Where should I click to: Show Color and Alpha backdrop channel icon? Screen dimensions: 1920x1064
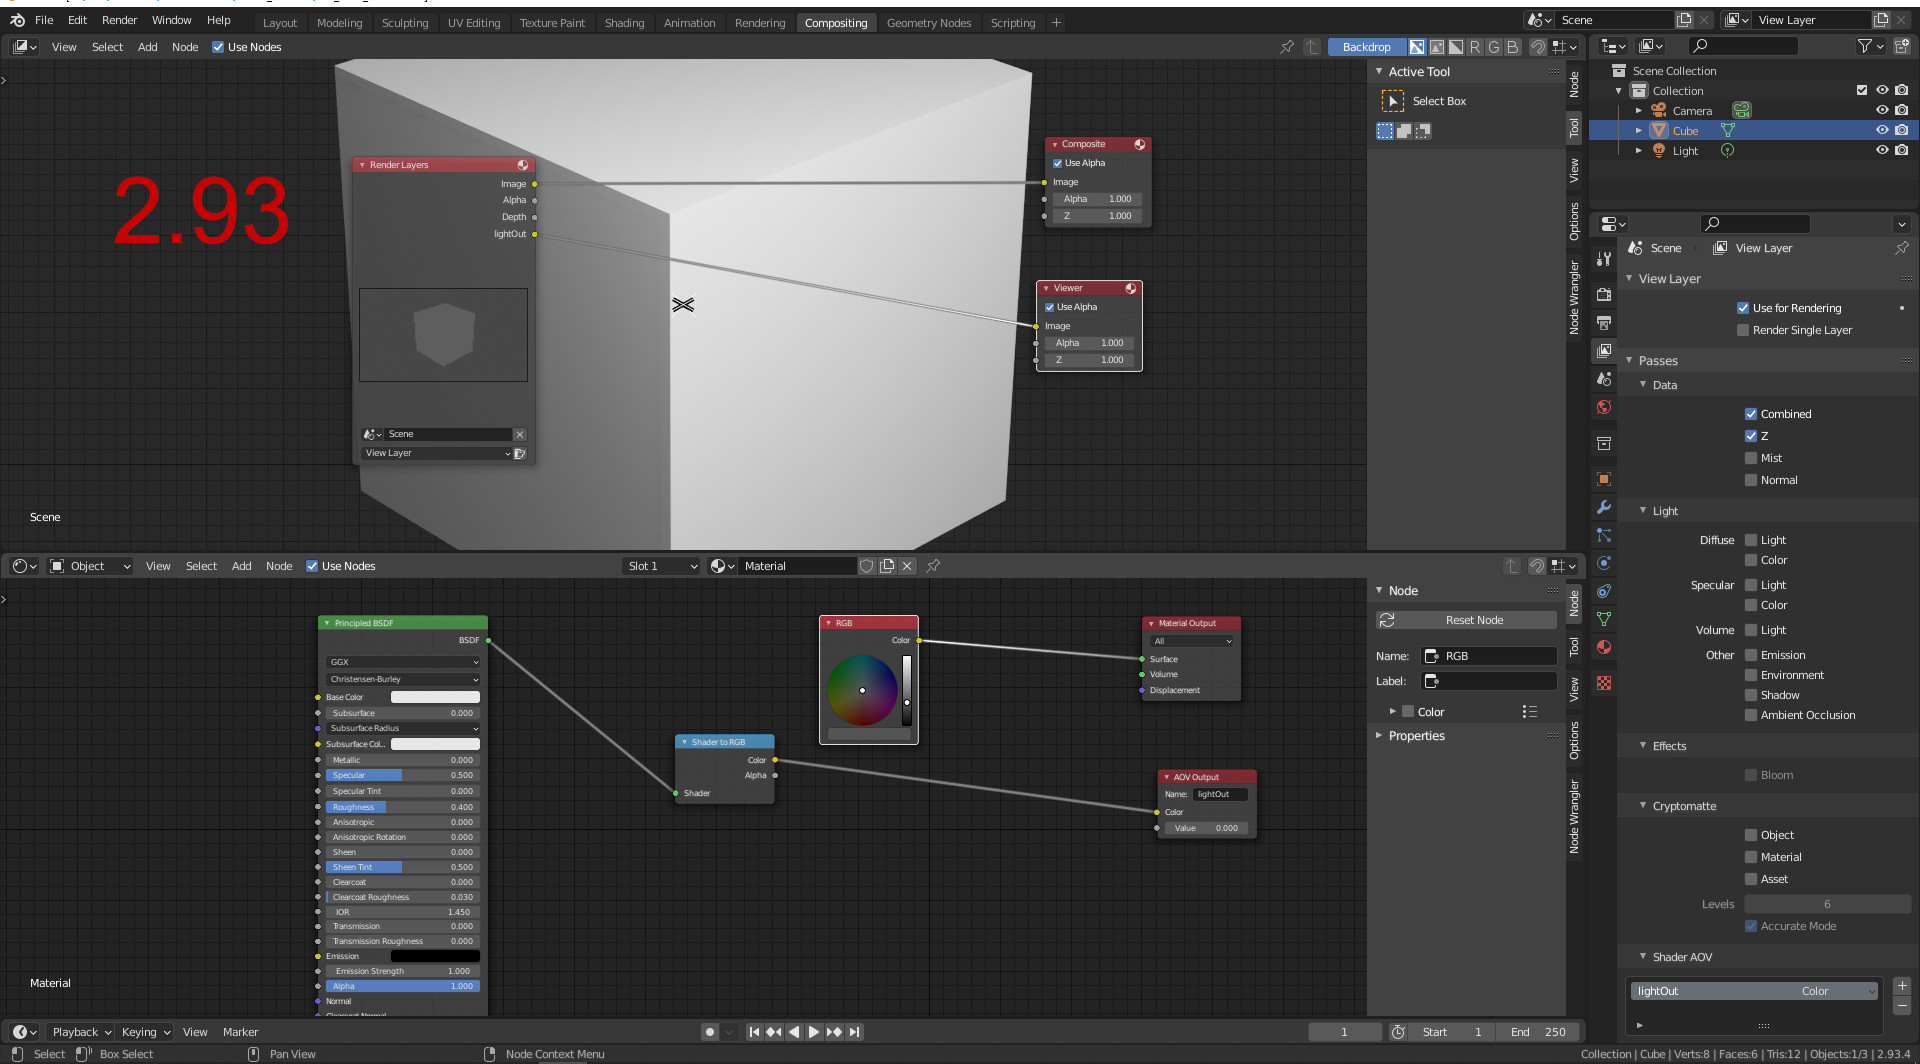pos(1417,47)
